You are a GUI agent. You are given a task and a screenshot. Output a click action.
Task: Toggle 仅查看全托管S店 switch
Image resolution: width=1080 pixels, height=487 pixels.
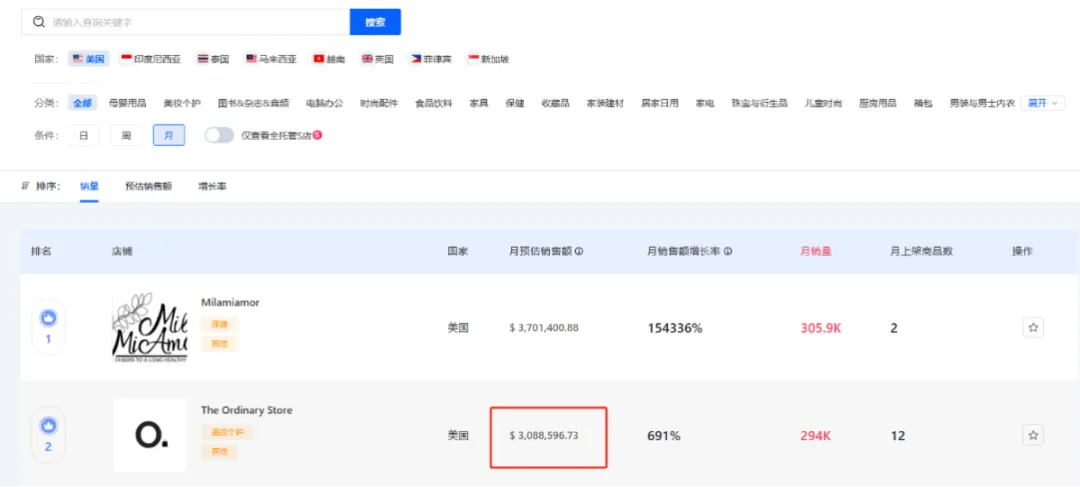[219, 136]
